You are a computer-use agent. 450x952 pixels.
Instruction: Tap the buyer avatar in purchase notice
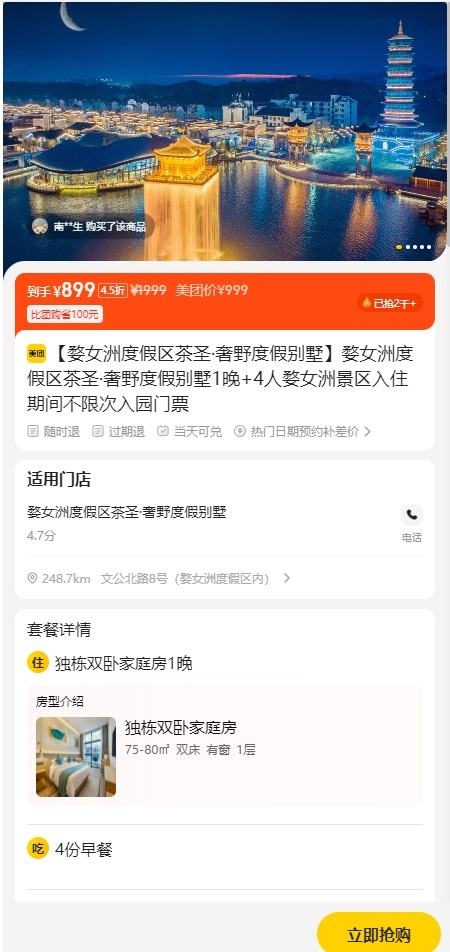(x=40, y=226)
